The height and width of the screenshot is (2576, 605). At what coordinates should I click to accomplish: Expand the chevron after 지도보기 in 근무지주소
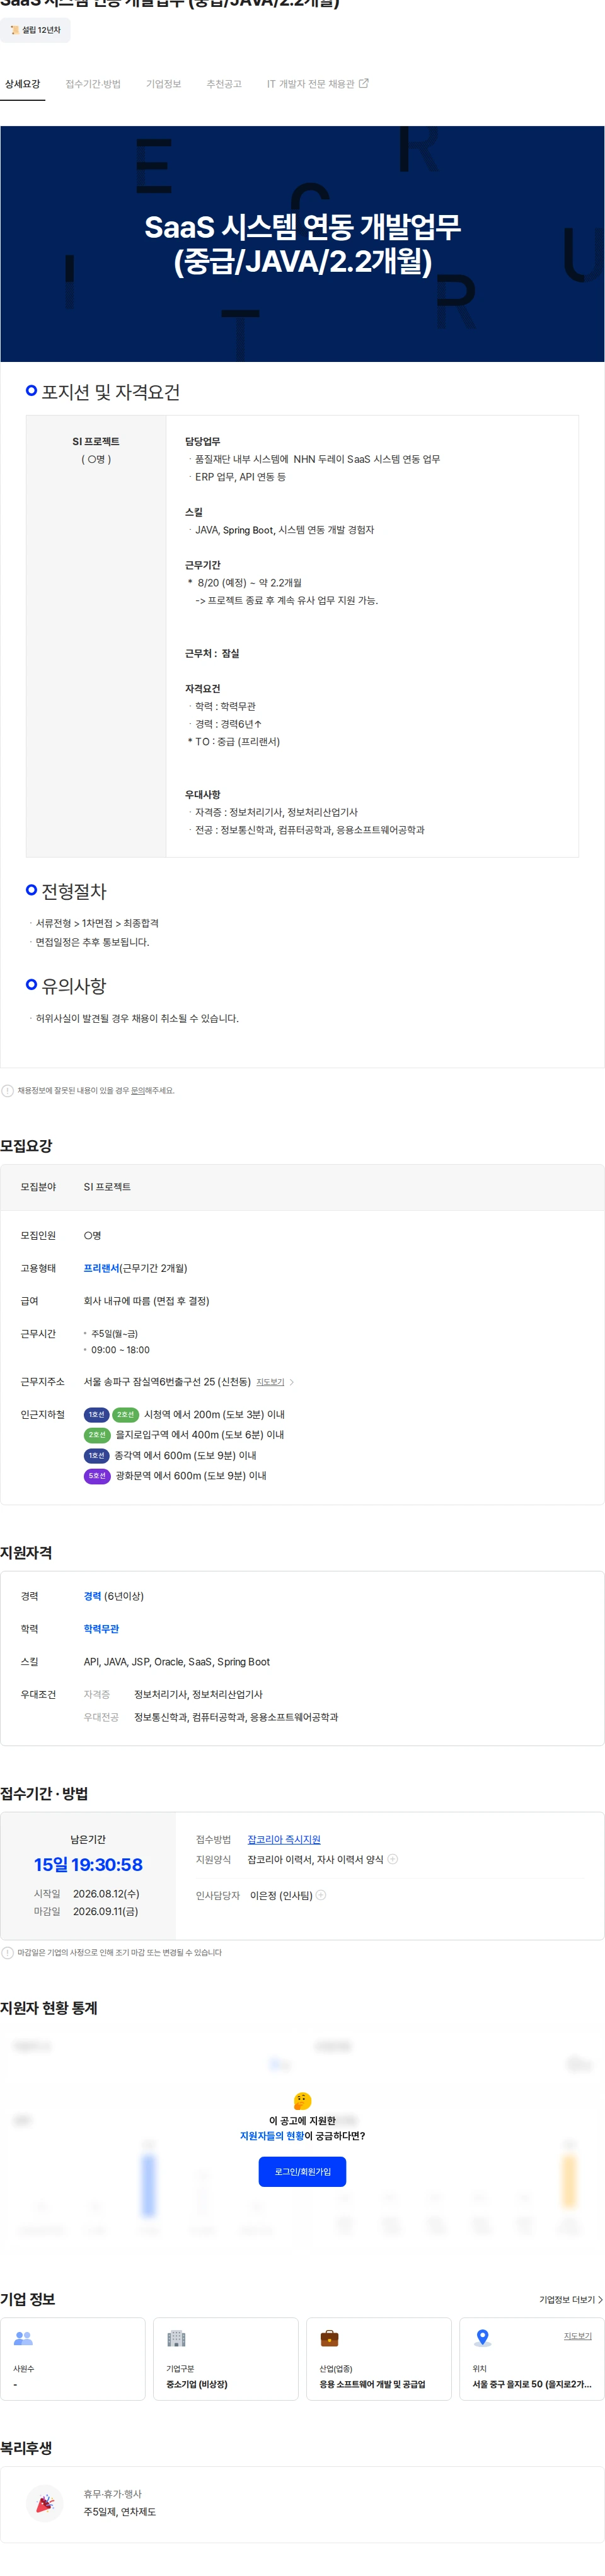pos(291,1382)
